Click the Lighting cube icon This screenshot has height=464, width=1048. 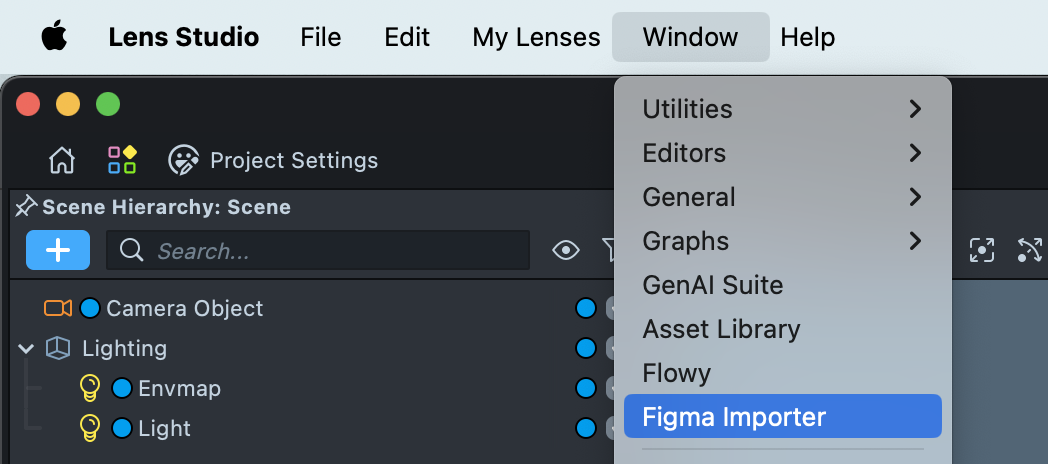pos(58,348)
